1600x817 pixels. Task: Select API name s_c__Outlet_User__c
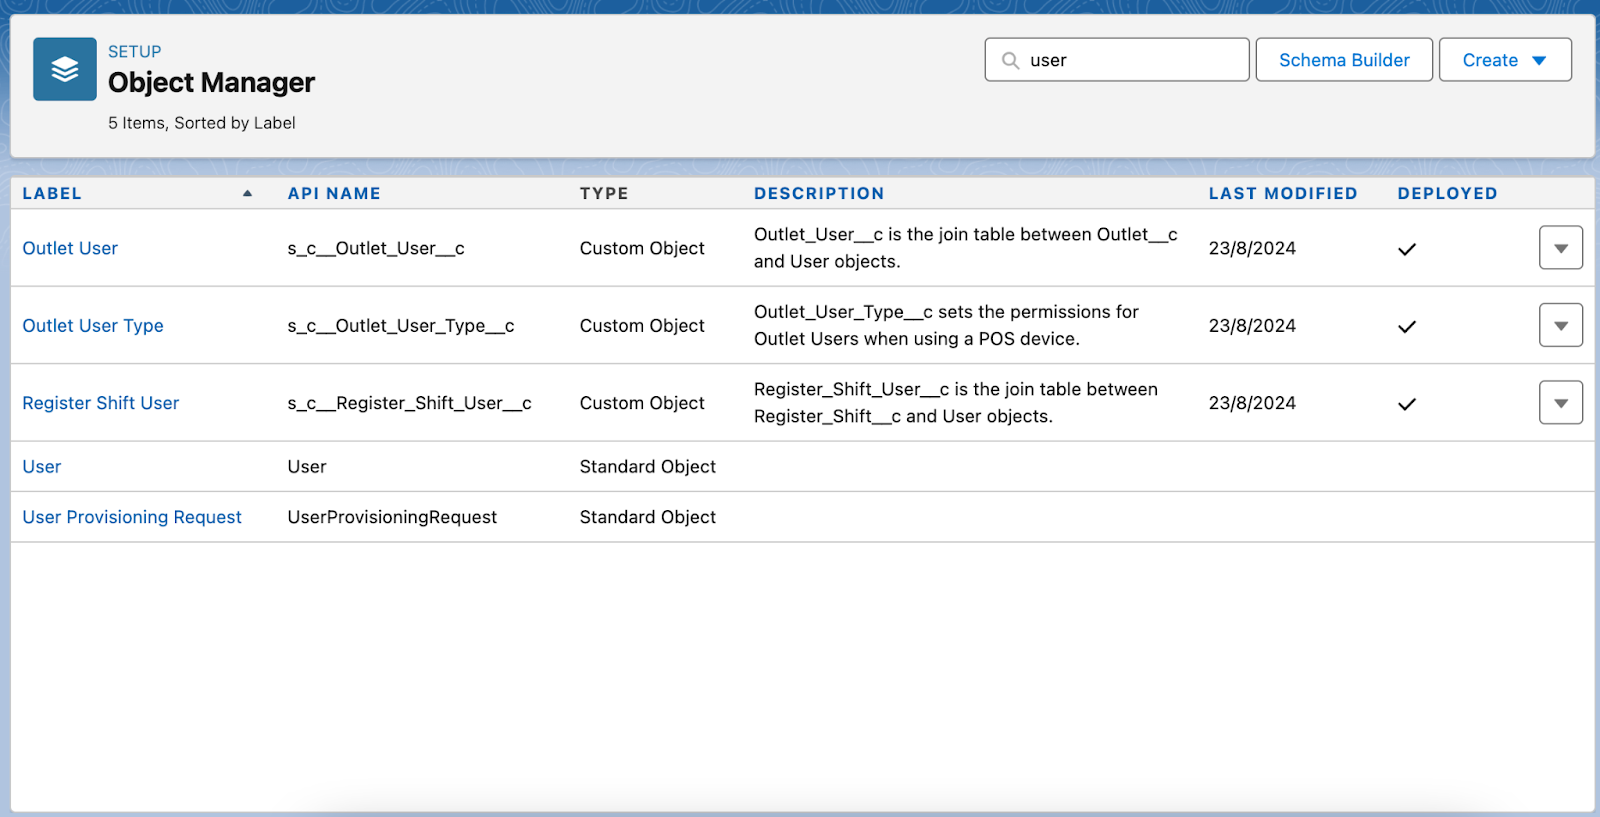coord(376,248)
